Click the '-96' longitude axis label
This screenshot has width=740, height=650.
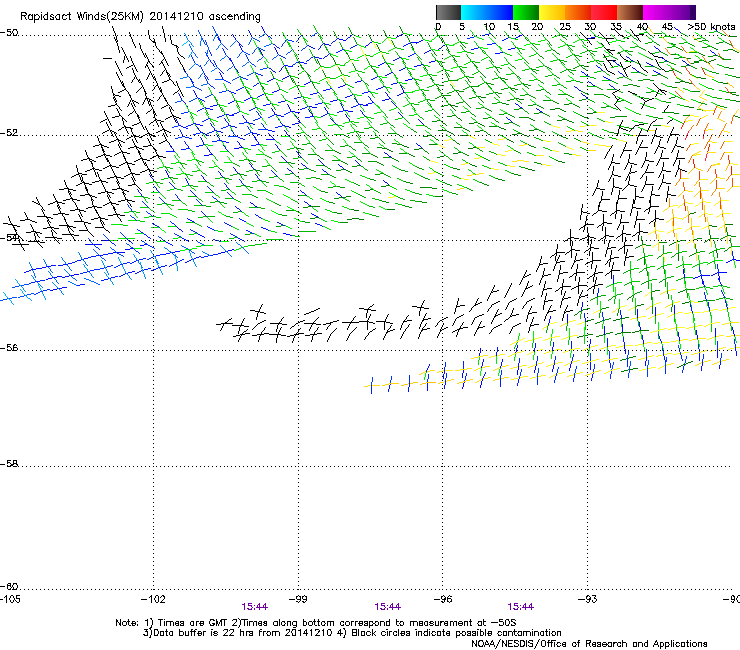[443, 599]
